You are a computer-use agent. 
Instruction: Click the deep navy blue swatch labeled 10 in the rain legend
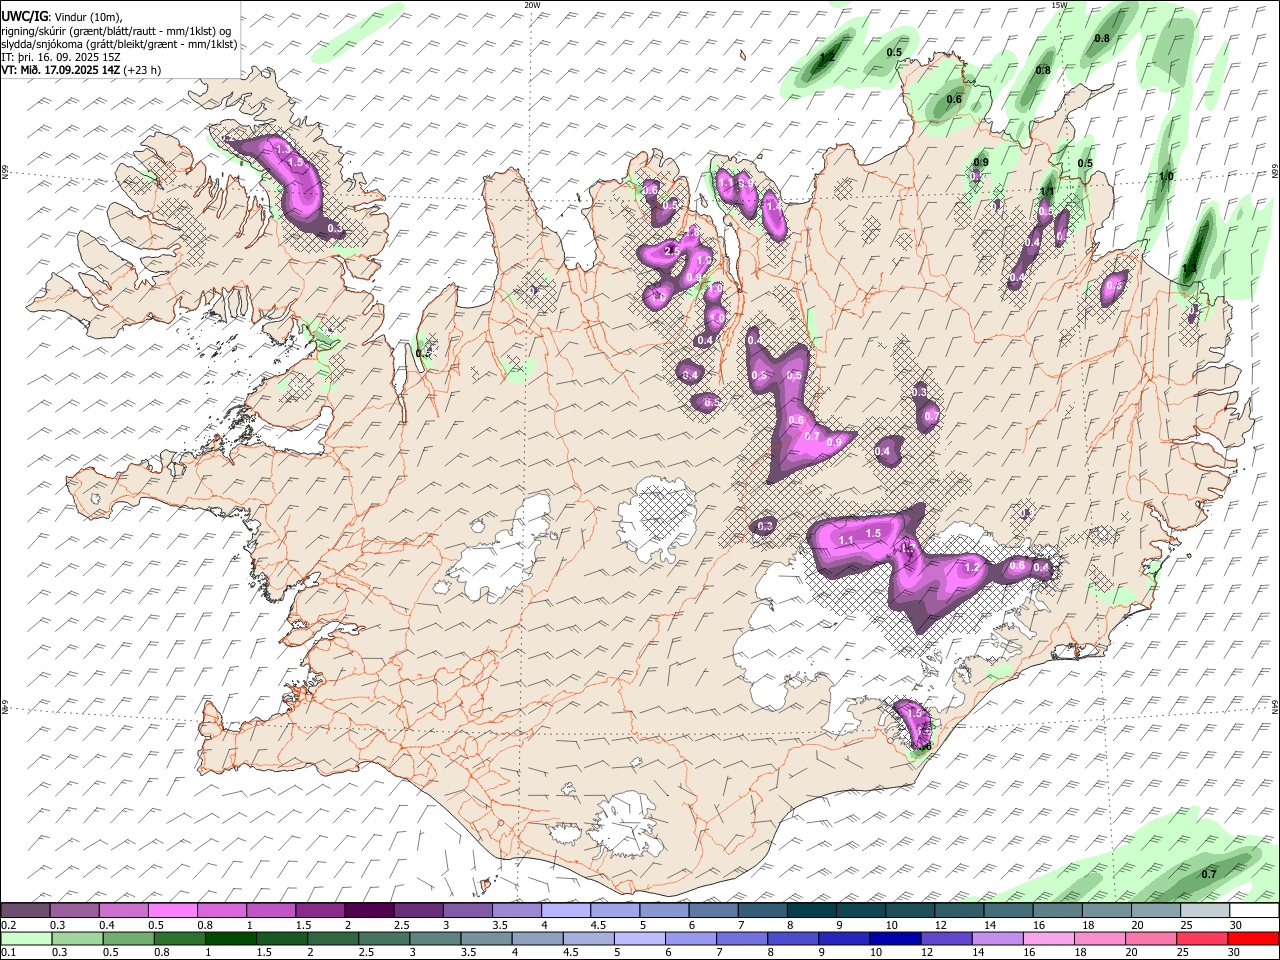tap(895, 939)
